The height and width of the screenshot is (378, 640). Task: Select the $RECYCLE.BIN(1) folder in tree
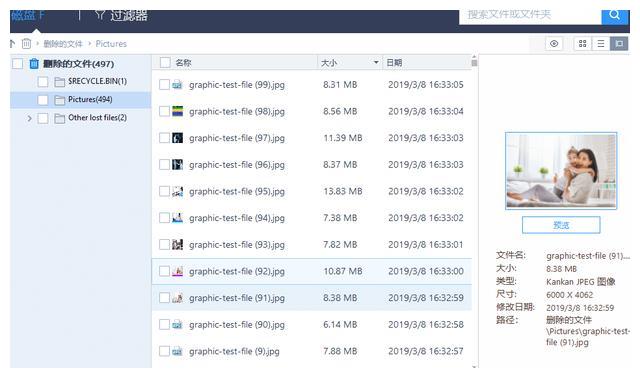pos(97,81)
